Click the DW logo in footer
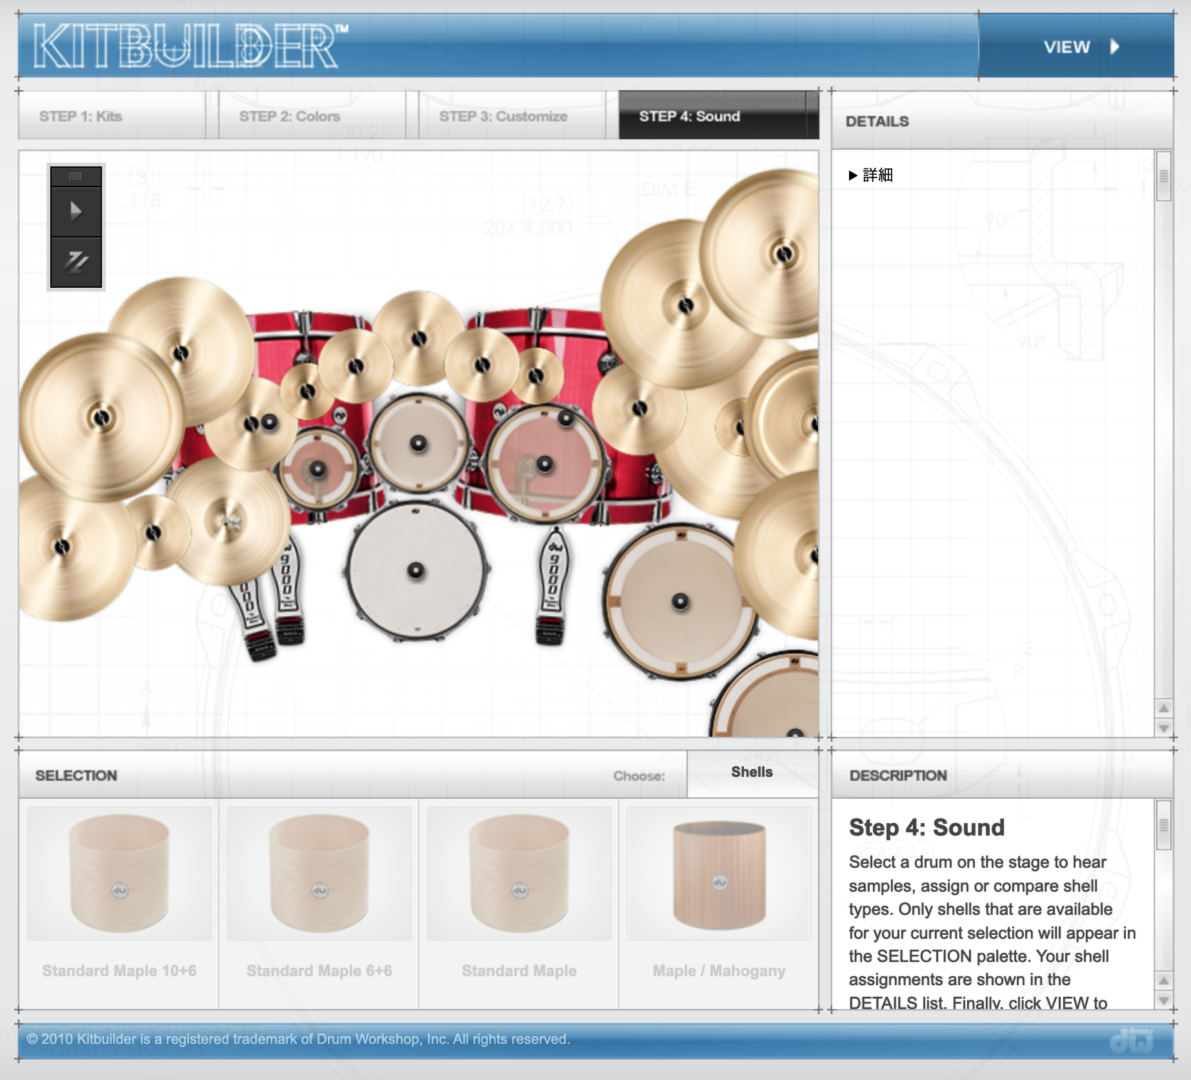This screenshot has width=1191, height=1080. click(x=1131, y=1041)
